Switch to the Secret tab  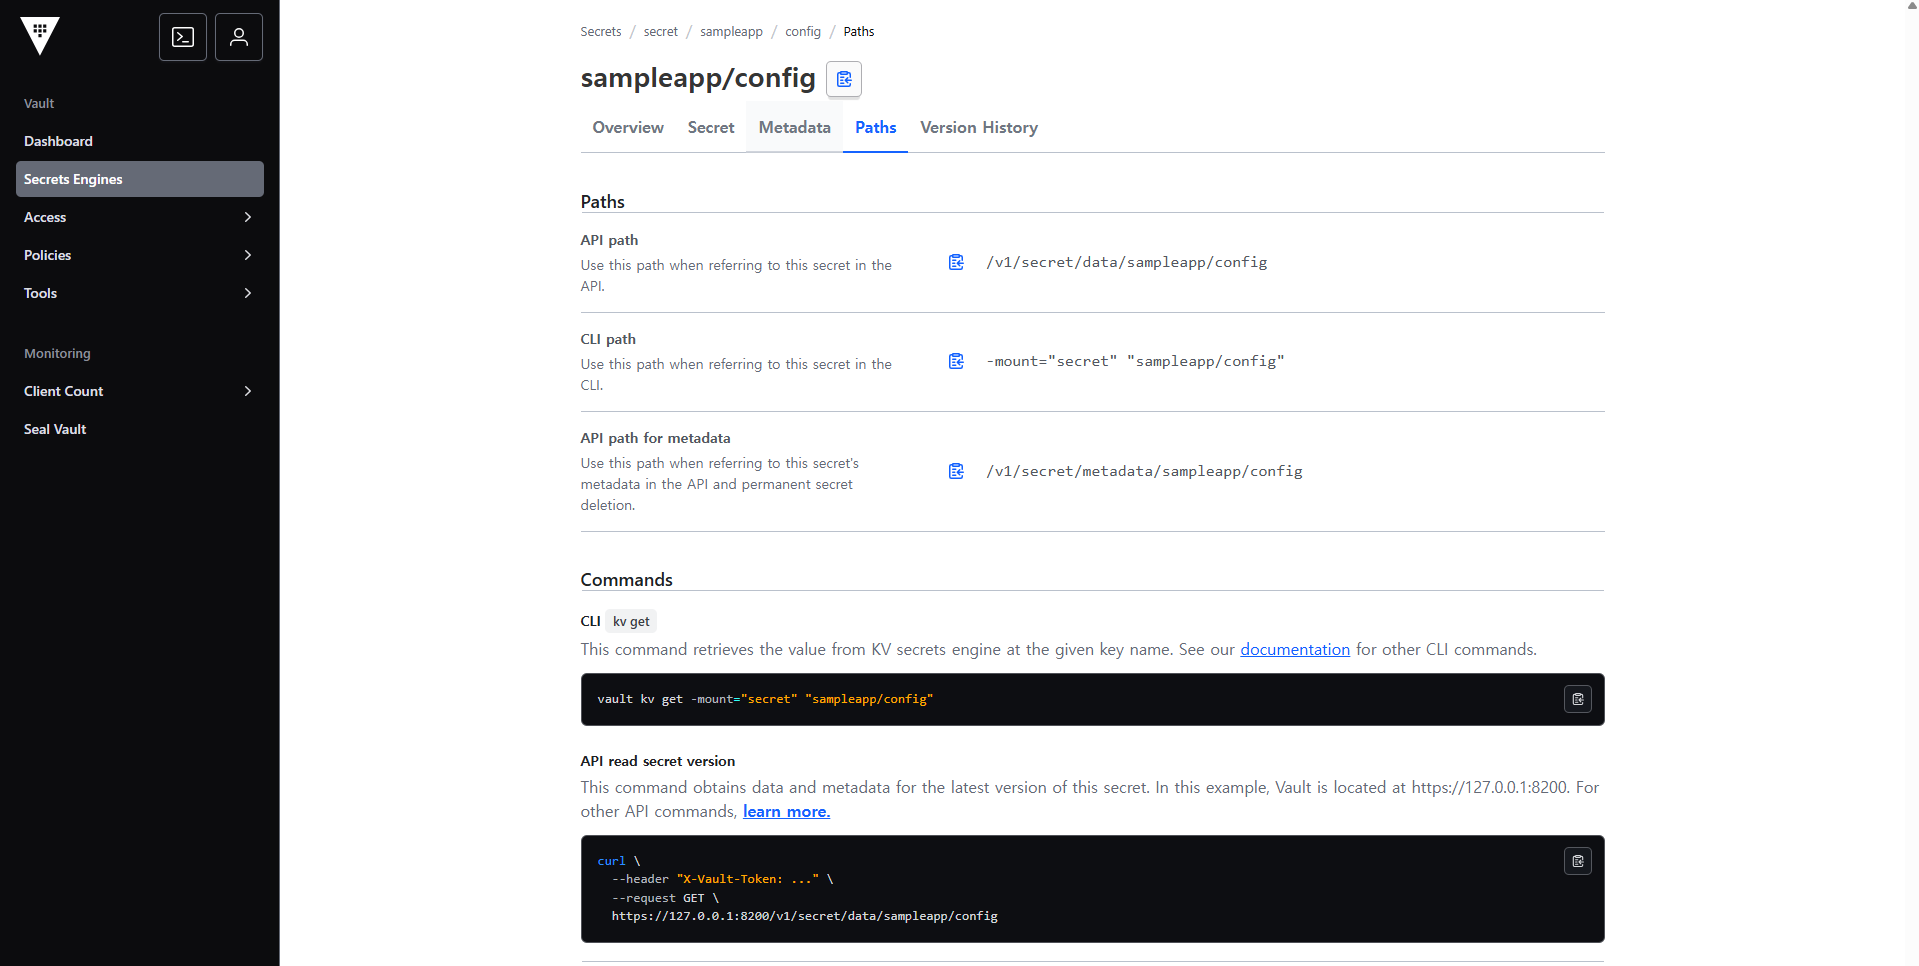tap(710, 127)
